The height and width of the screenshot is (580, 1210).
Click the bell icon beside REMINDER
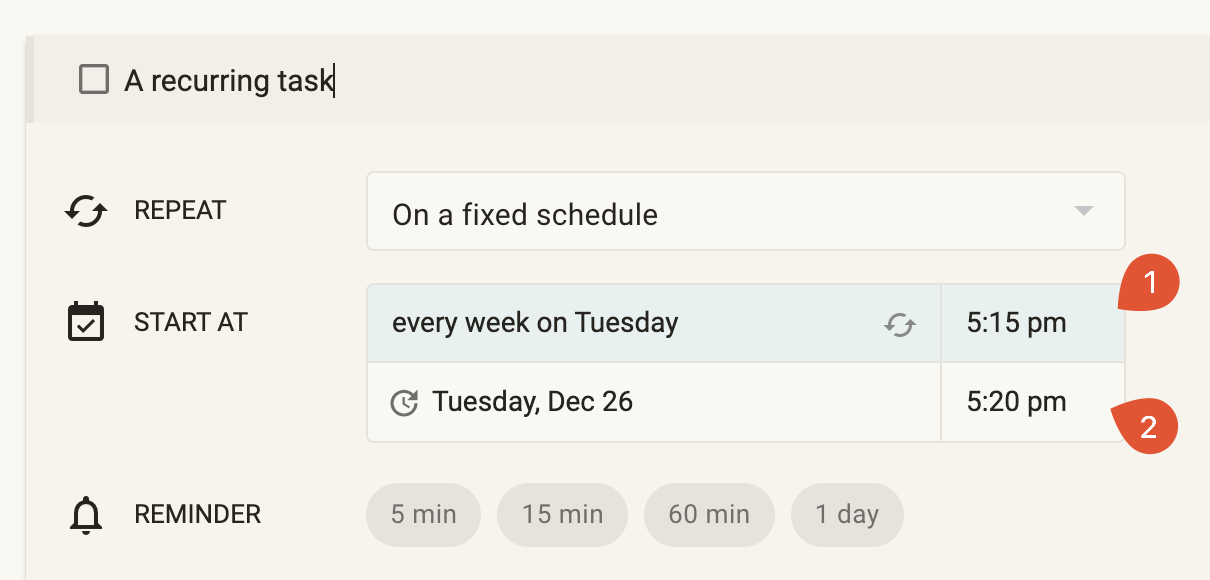tap(86, 515)
